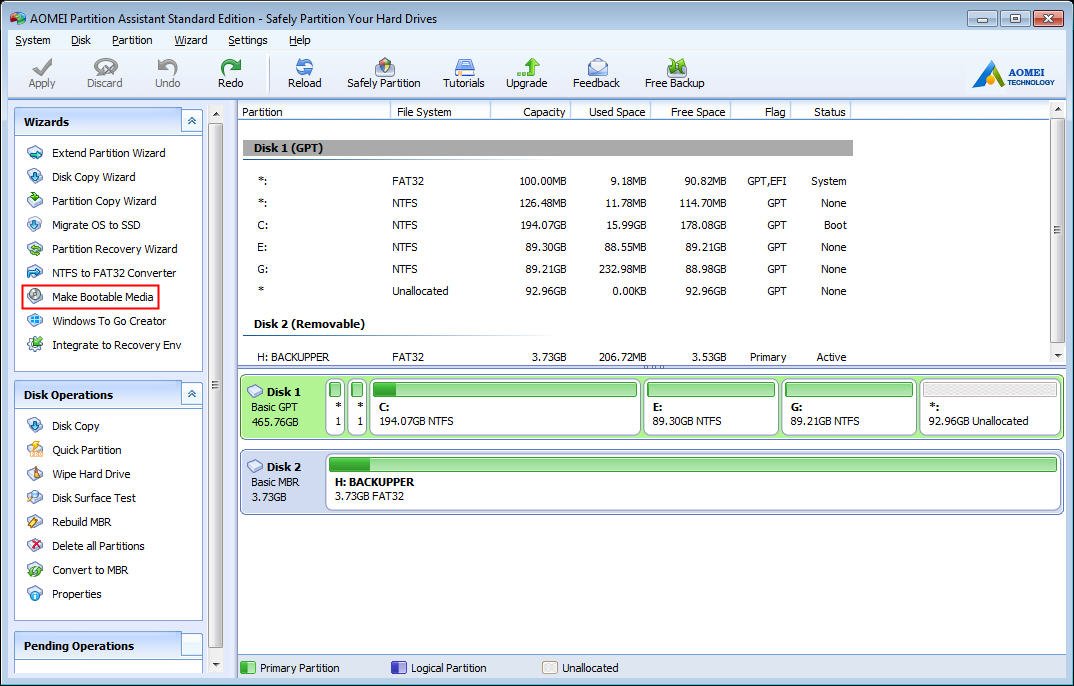Collapse the Disk Operations panel
Image resolution: width=1074 pixels, height=686 pixels.
191,394
